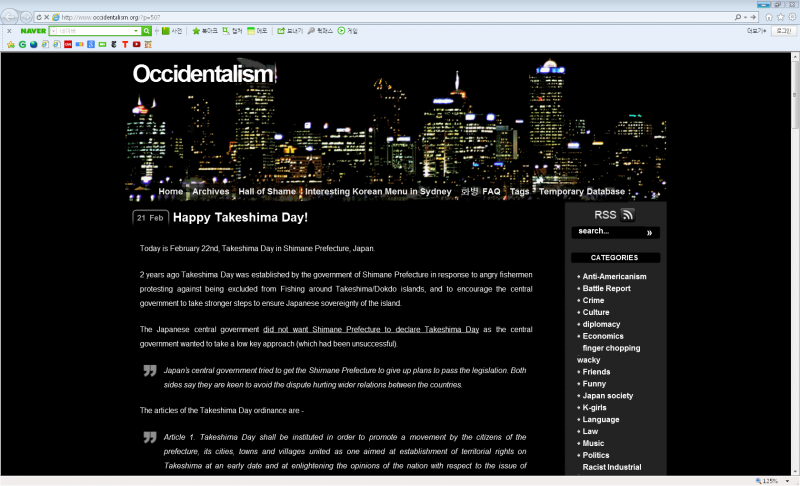Open the browser Home page icon
Image resolution: width=800 pixels, height=486 pixels.
767,17
